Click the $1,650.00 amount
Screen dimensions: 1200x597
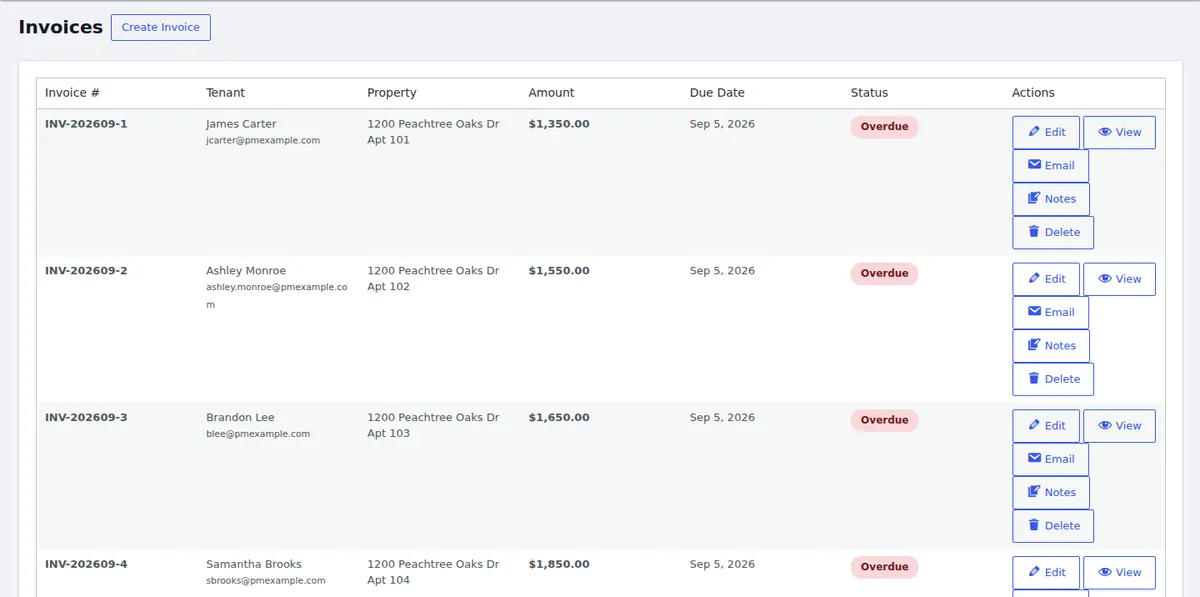(559, 418)
